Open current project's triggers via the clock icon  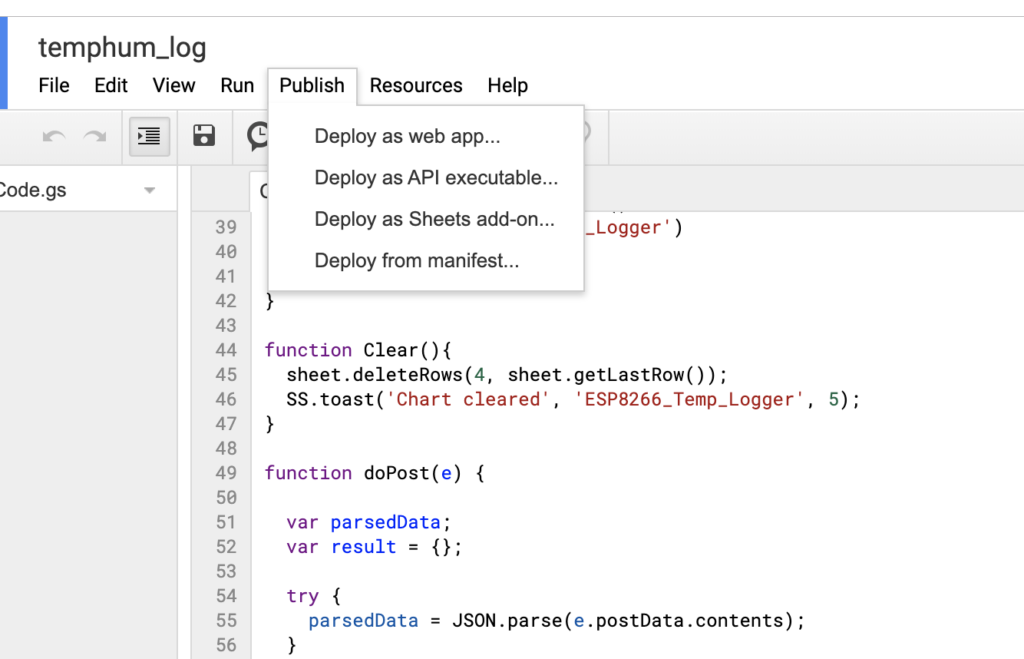coord(259,136)
